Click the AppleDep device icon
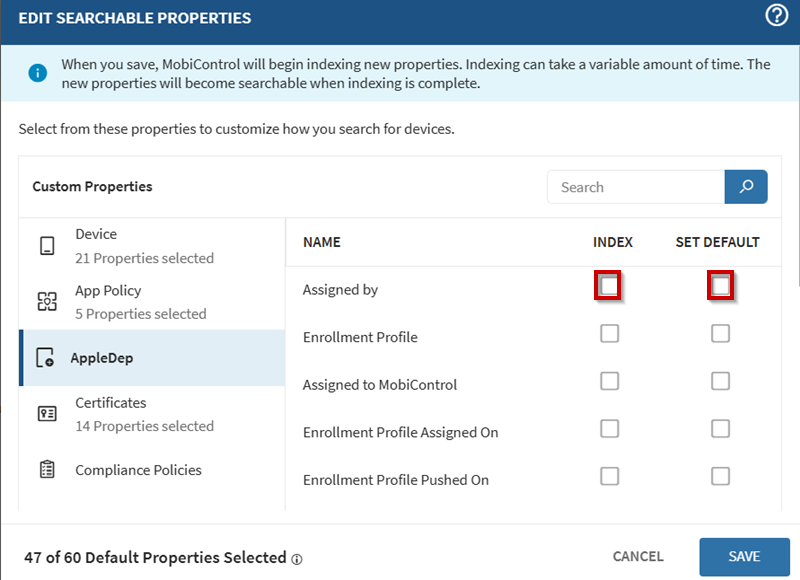This screenshot has height=580, width=800. pos(45,358)
